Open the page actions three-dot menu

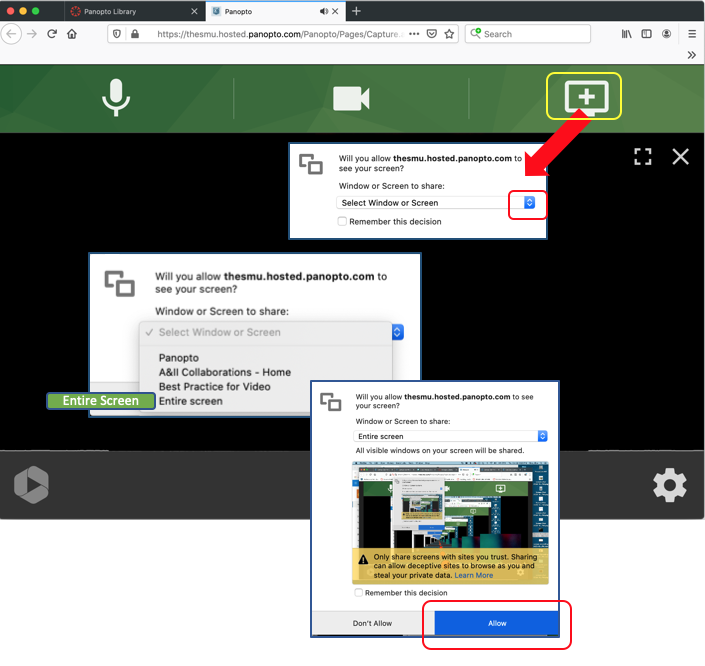(414, 34)
